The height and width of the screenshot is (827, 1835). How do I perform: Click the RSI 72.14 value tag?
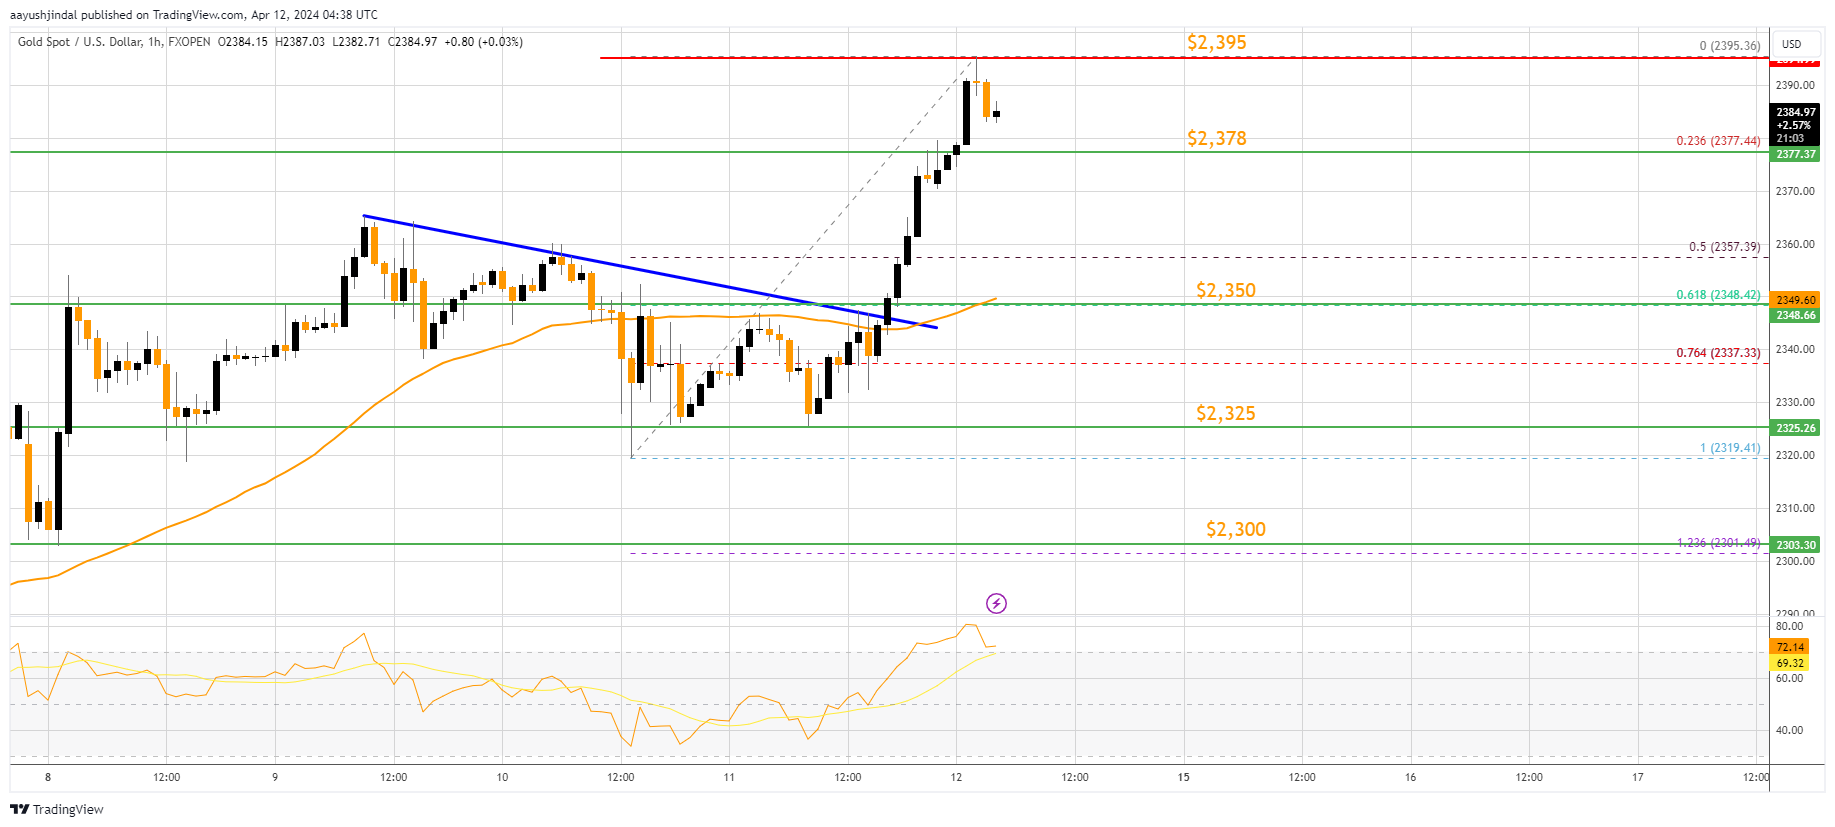tap(1790, 647)
